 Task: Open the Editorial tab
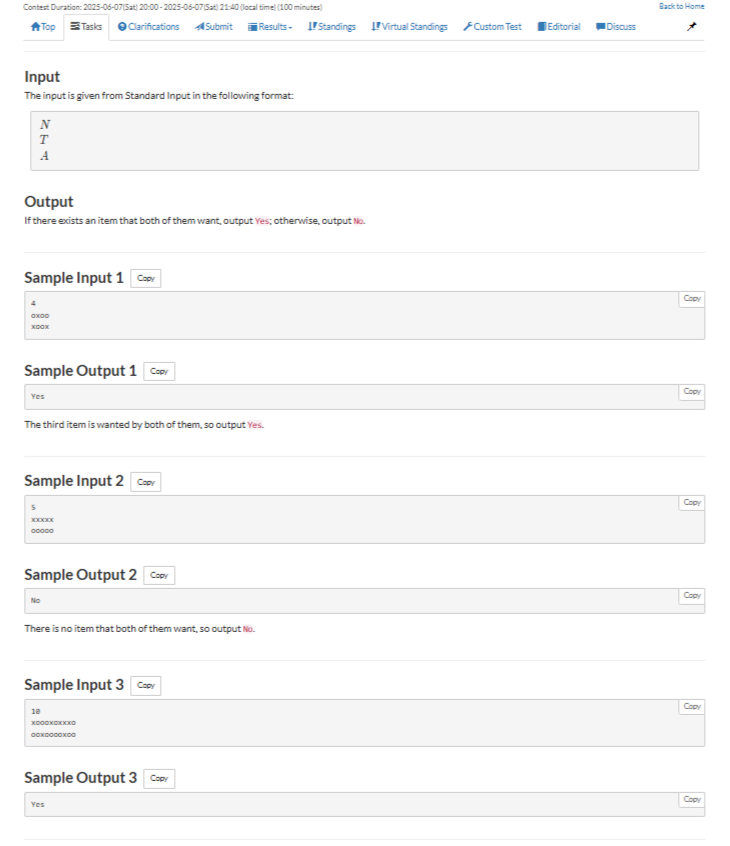point(559,27)
